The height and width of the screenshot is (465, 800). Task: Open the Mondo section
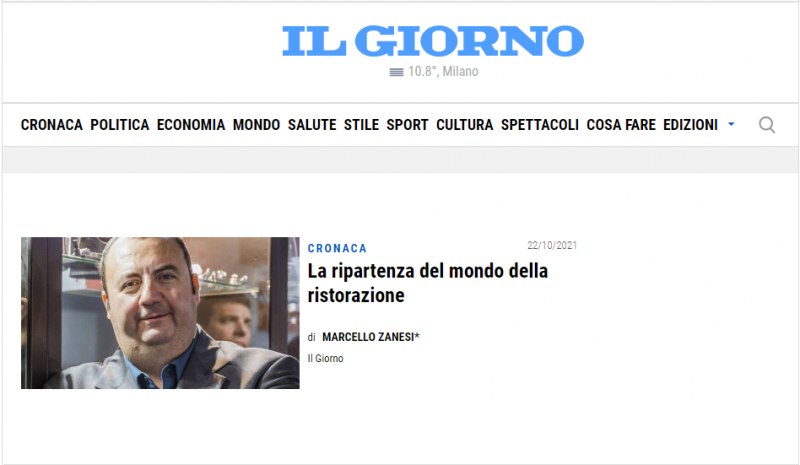[x=257, y=125]
